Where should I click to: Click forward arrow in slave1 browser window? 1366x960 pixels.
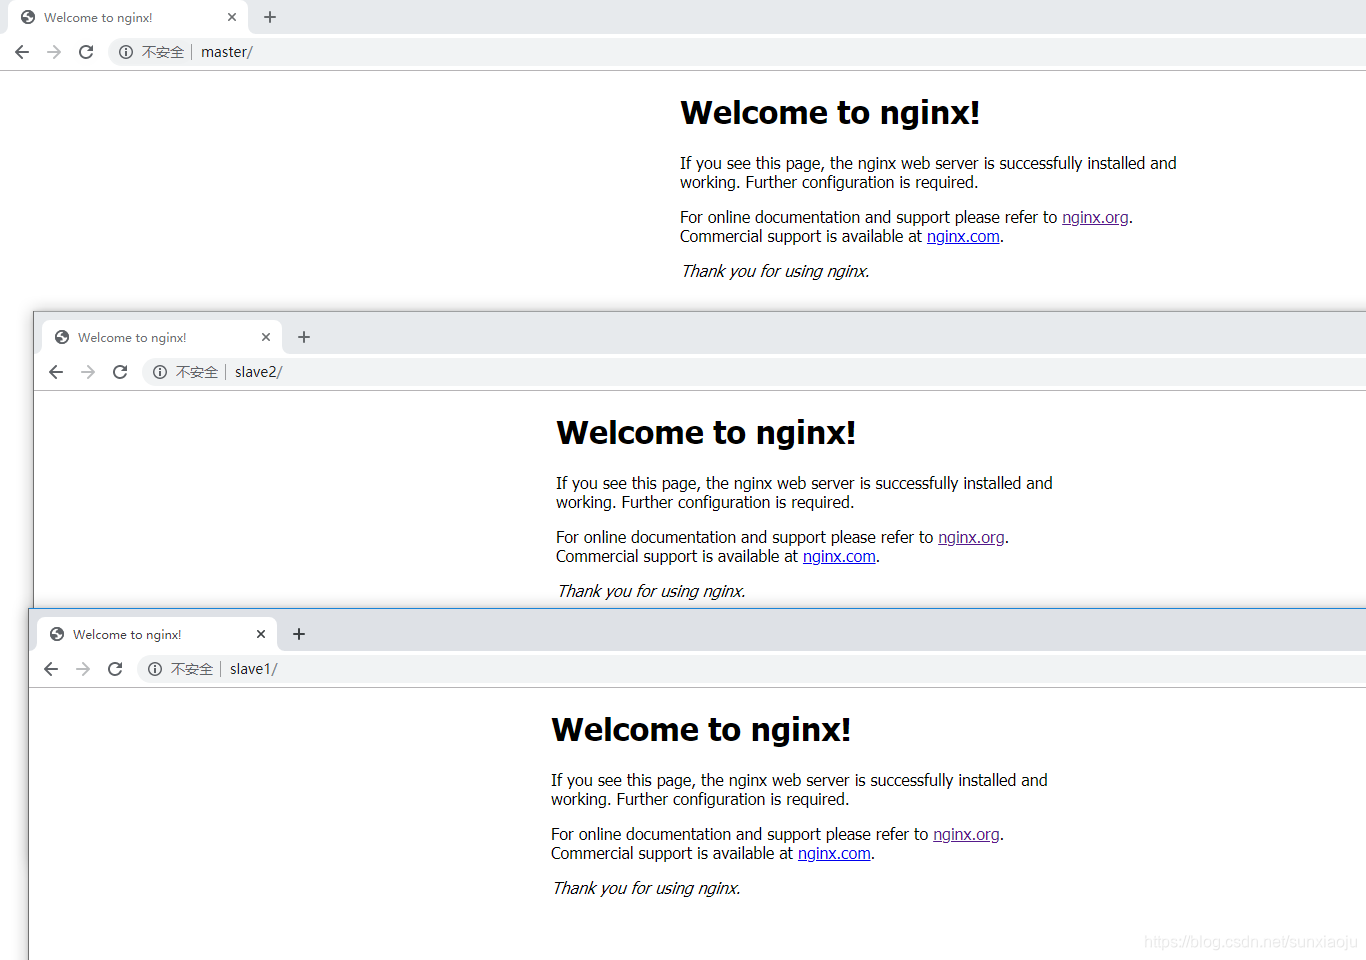pyautogui.click(x=83, y=669)
